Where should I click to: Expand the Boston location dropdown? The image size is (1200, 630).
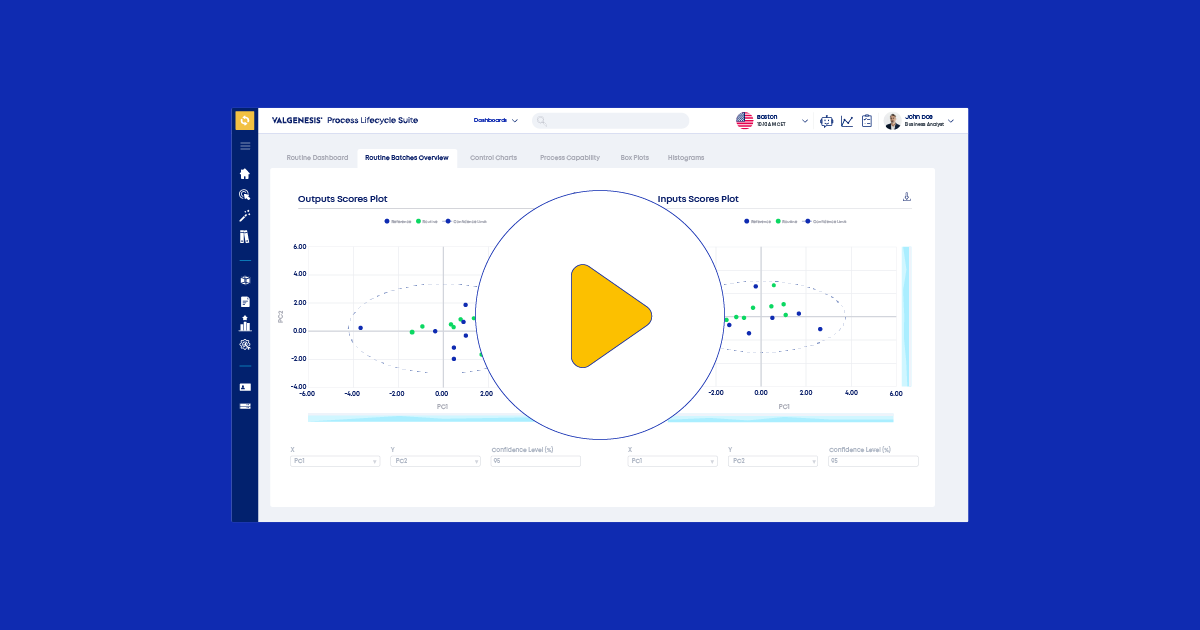pos(805,121)
